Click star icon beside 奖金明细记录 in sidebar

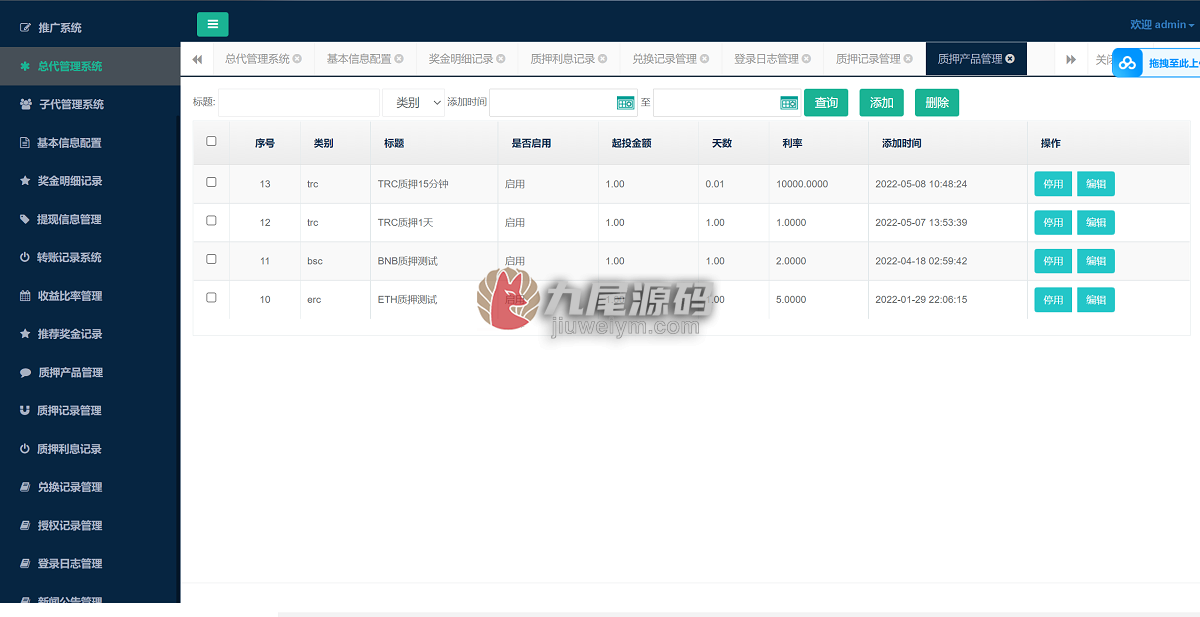tap(26, 181)
